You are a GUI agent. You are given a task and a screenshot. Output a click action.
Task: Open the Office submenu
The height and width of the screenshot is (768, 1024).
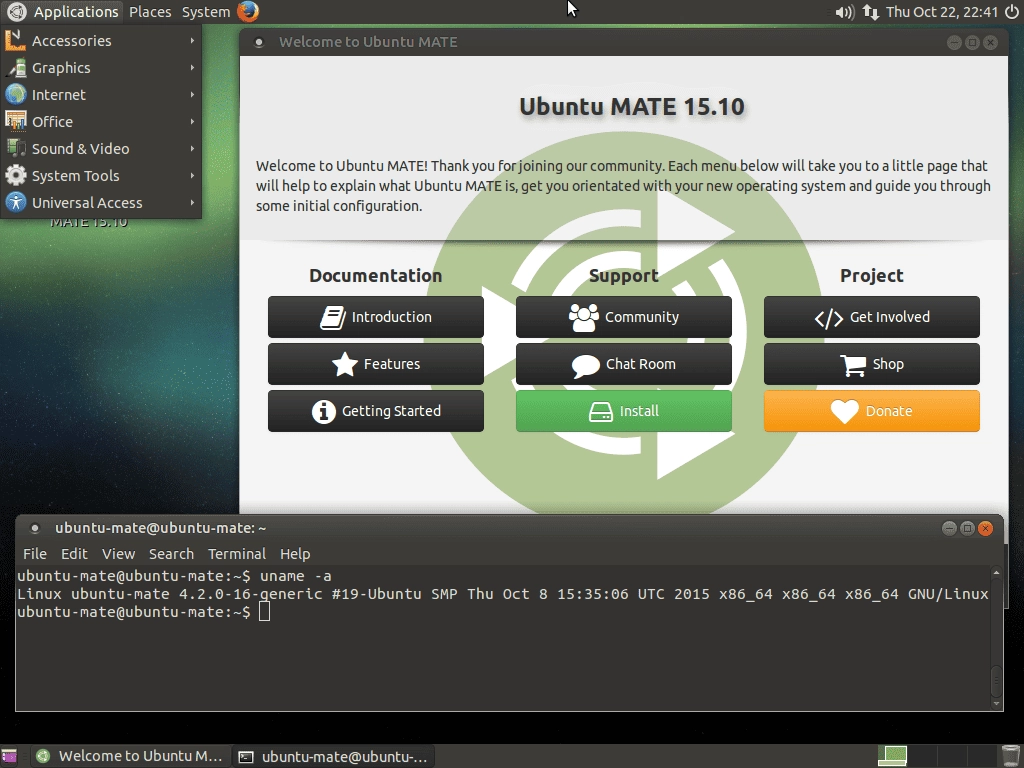coord(101,121)
